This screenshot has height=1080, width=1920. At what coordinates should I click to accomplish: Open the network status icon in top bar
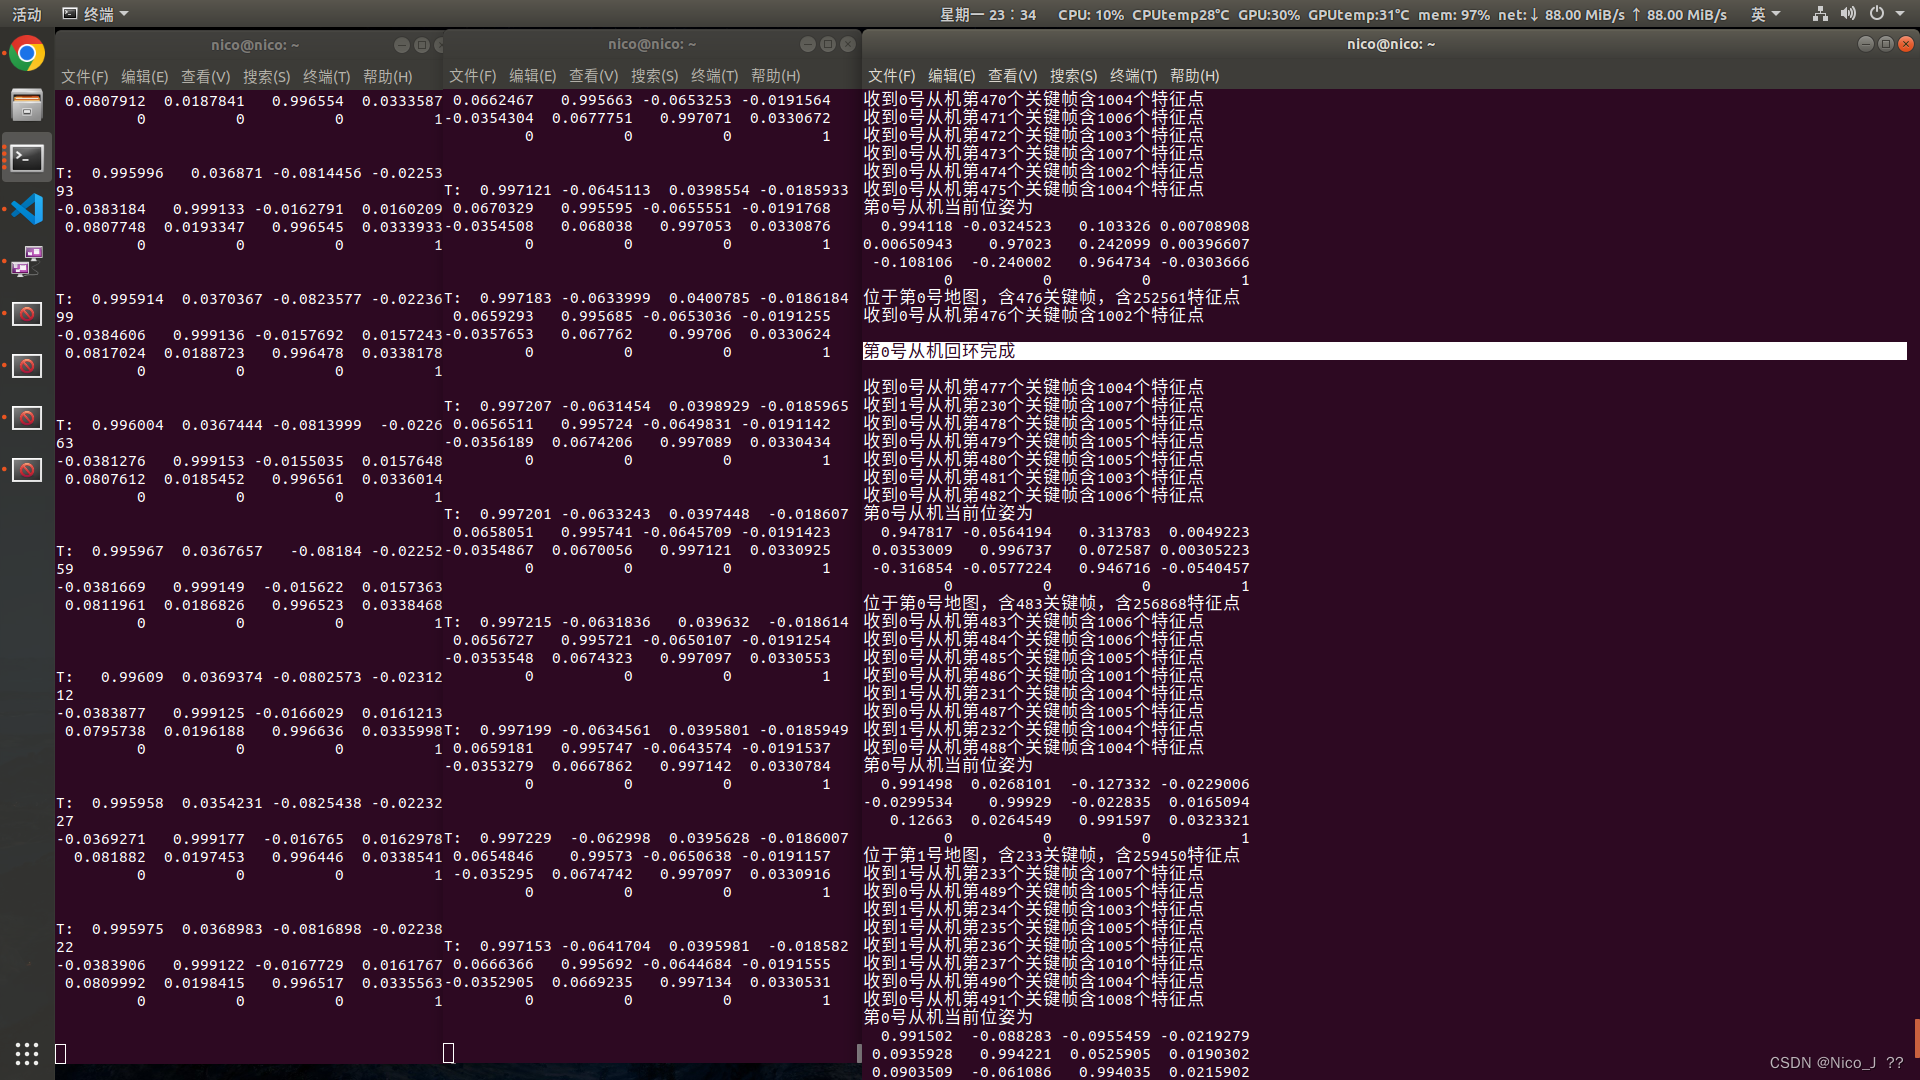[1820, 14]
